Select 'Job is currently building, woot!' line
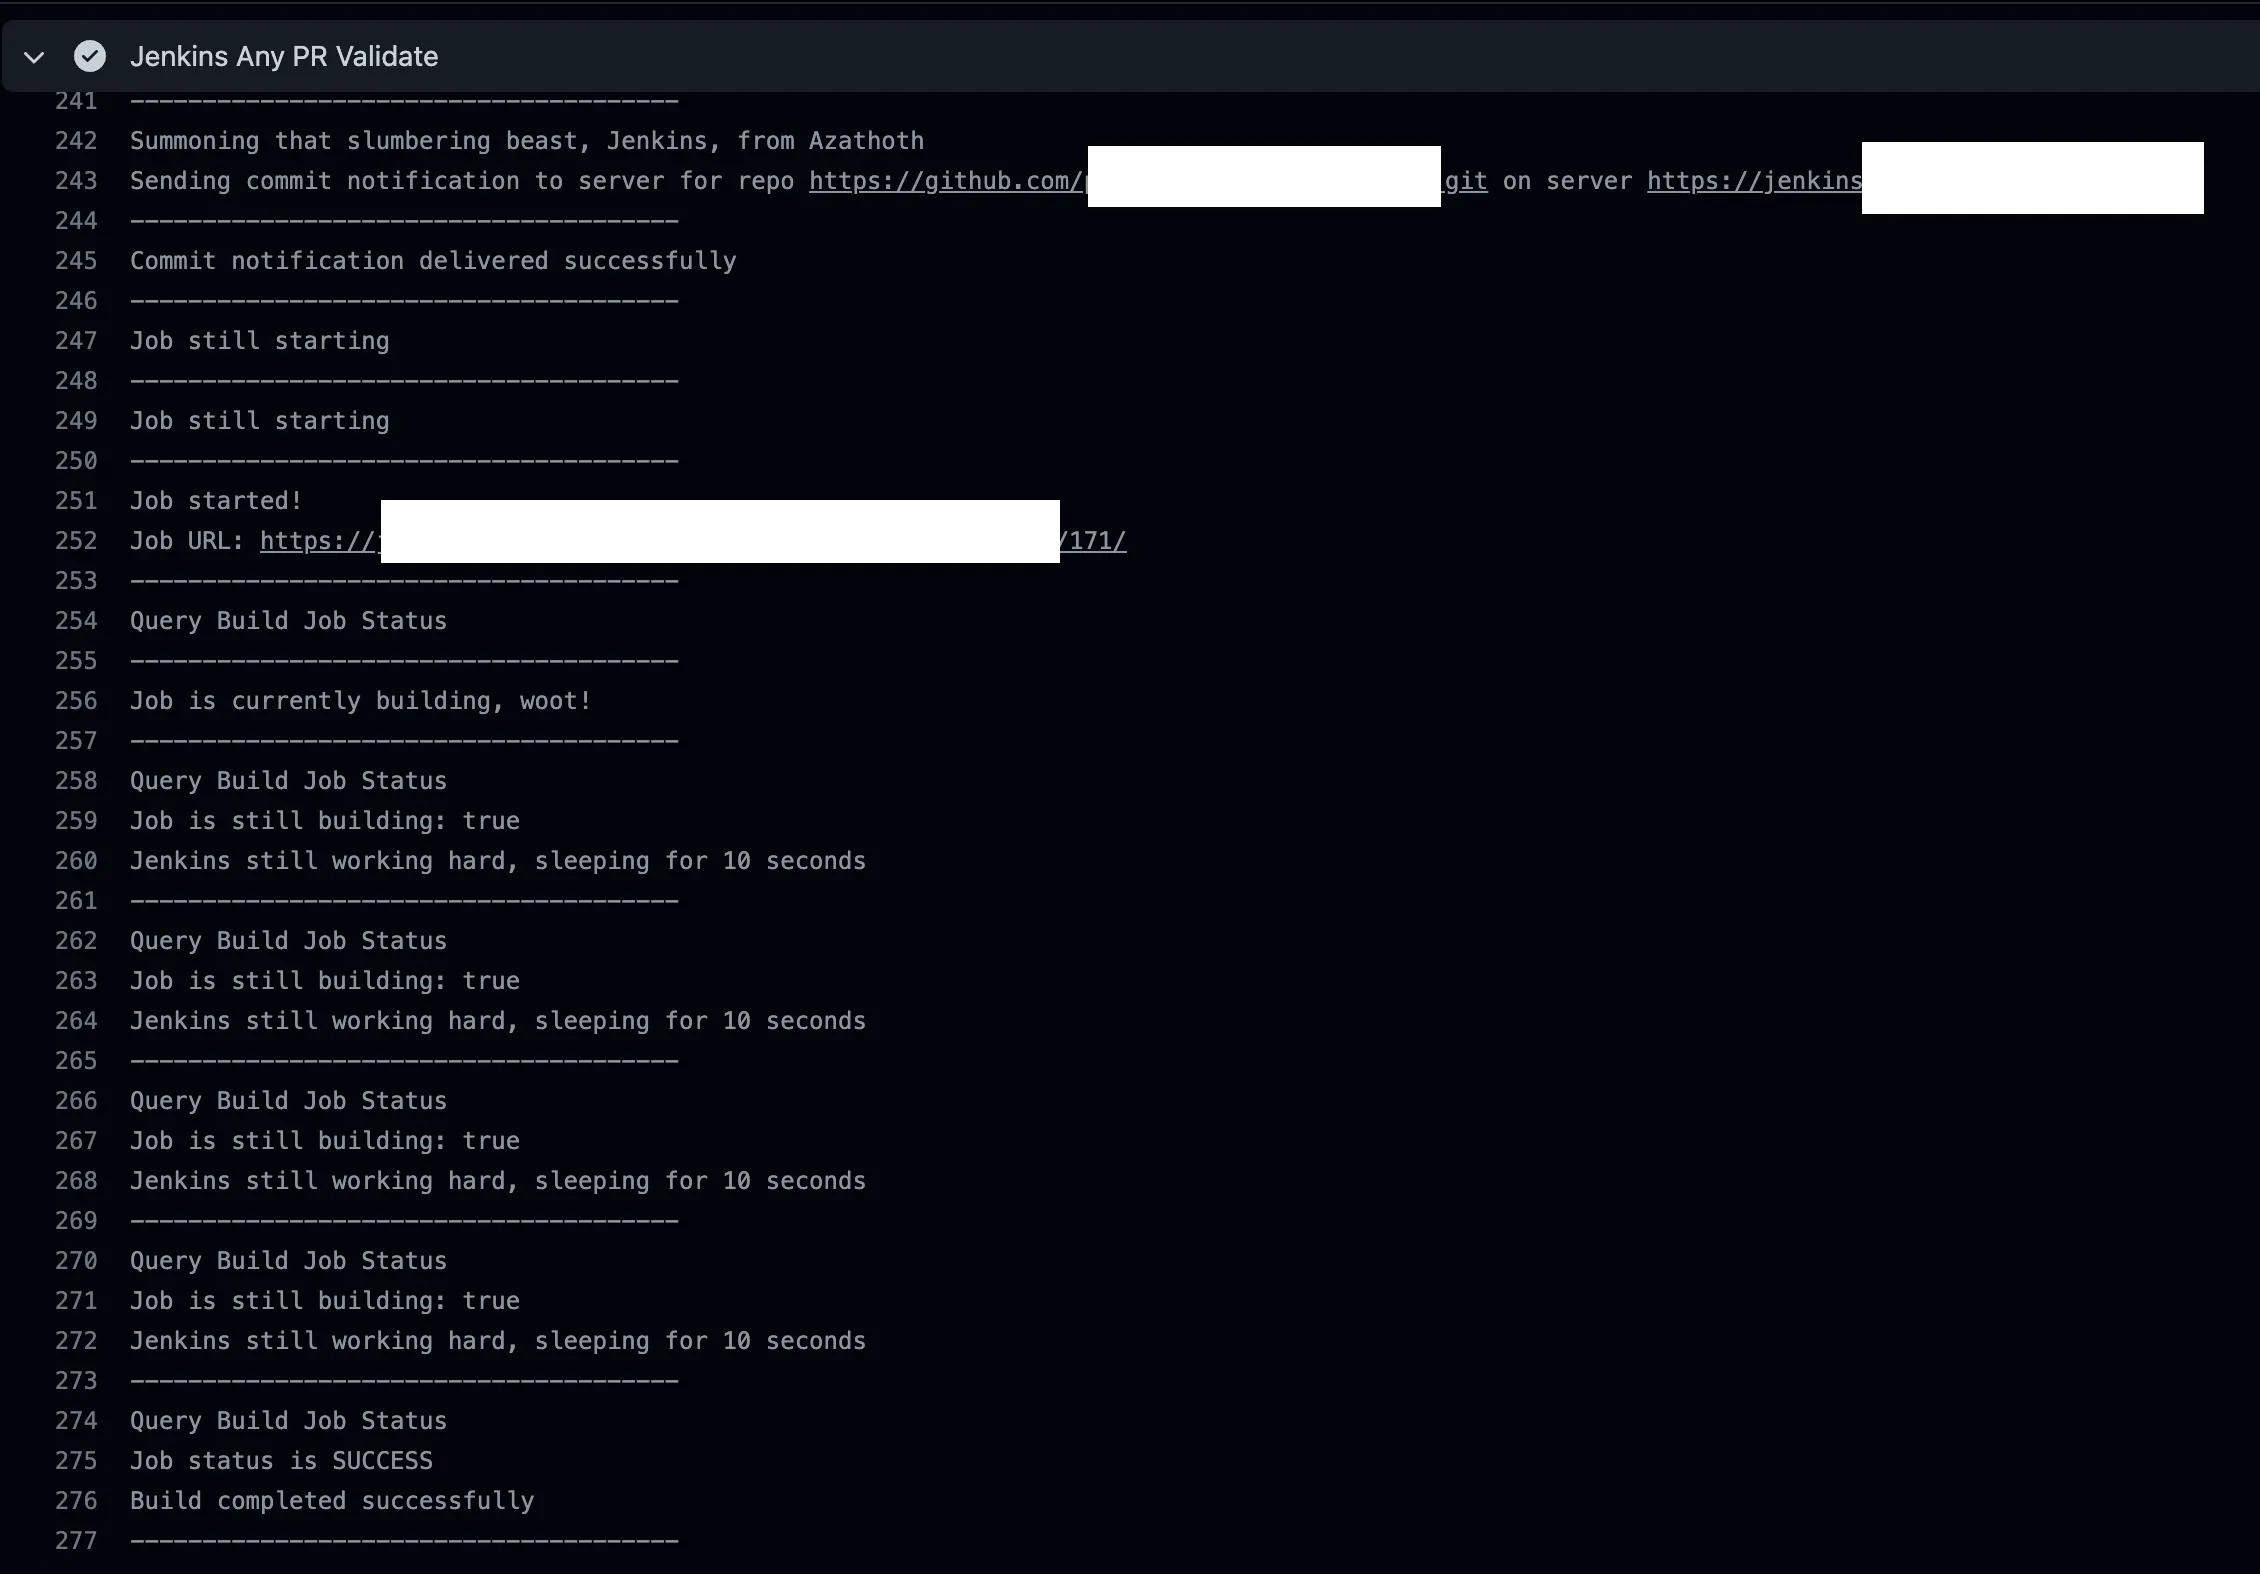The width and height of the screenshot is (2260, 1574). click(x=361, y=701)
